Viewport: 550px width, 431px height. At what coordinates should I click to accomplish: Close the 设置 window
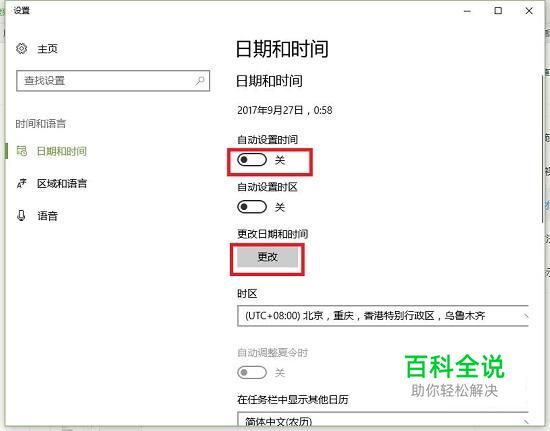[x=529, y=11]
